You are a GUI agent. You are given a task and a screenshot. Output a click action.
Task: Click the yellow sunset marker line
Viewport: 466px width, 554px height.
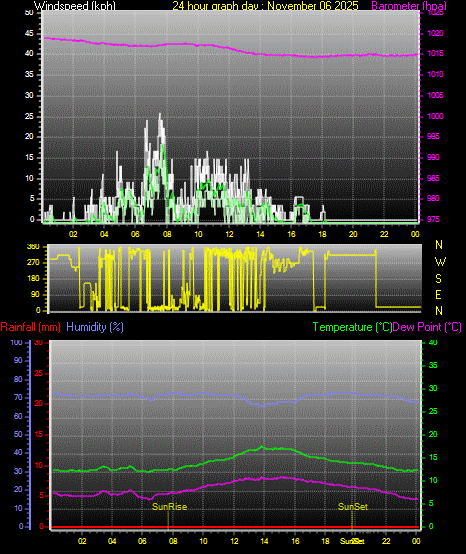pos(352,519)
